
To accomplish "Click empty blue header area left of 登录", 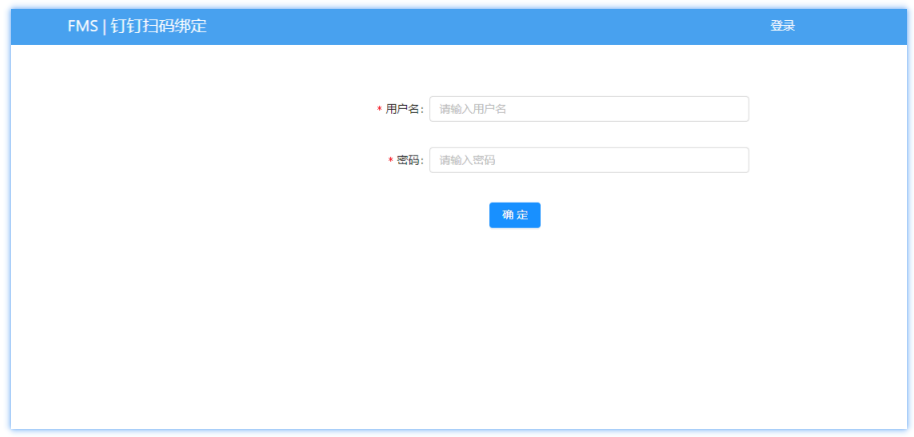I will tap(500, 26).
